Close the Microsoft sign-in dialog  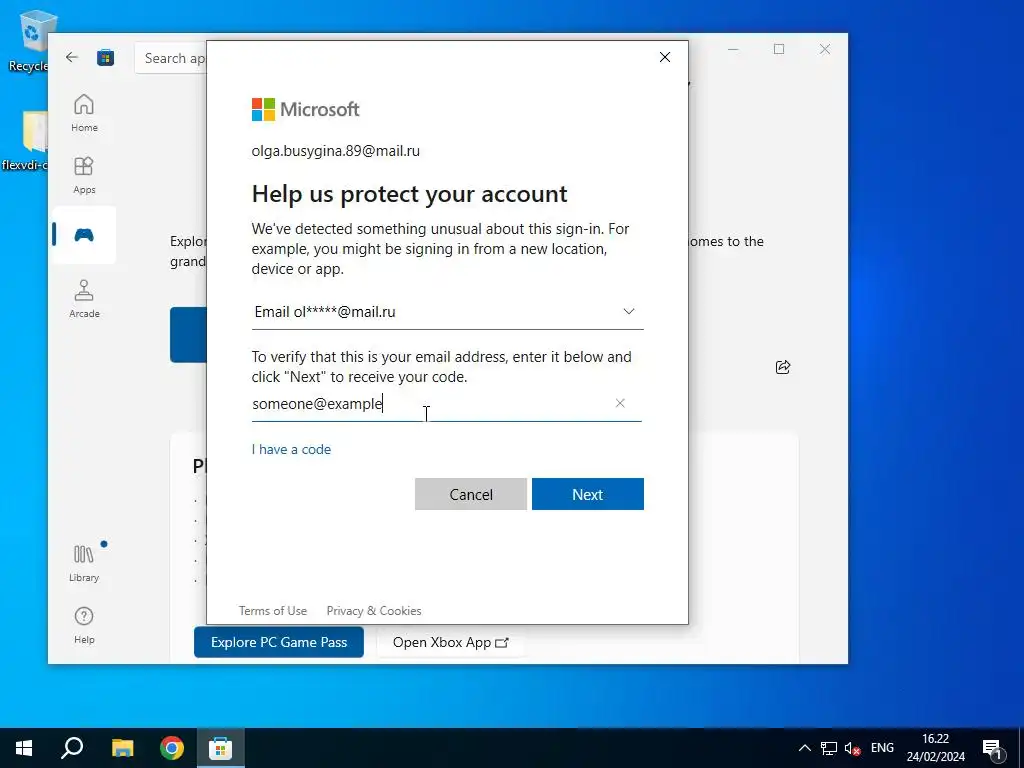point(665,57)
